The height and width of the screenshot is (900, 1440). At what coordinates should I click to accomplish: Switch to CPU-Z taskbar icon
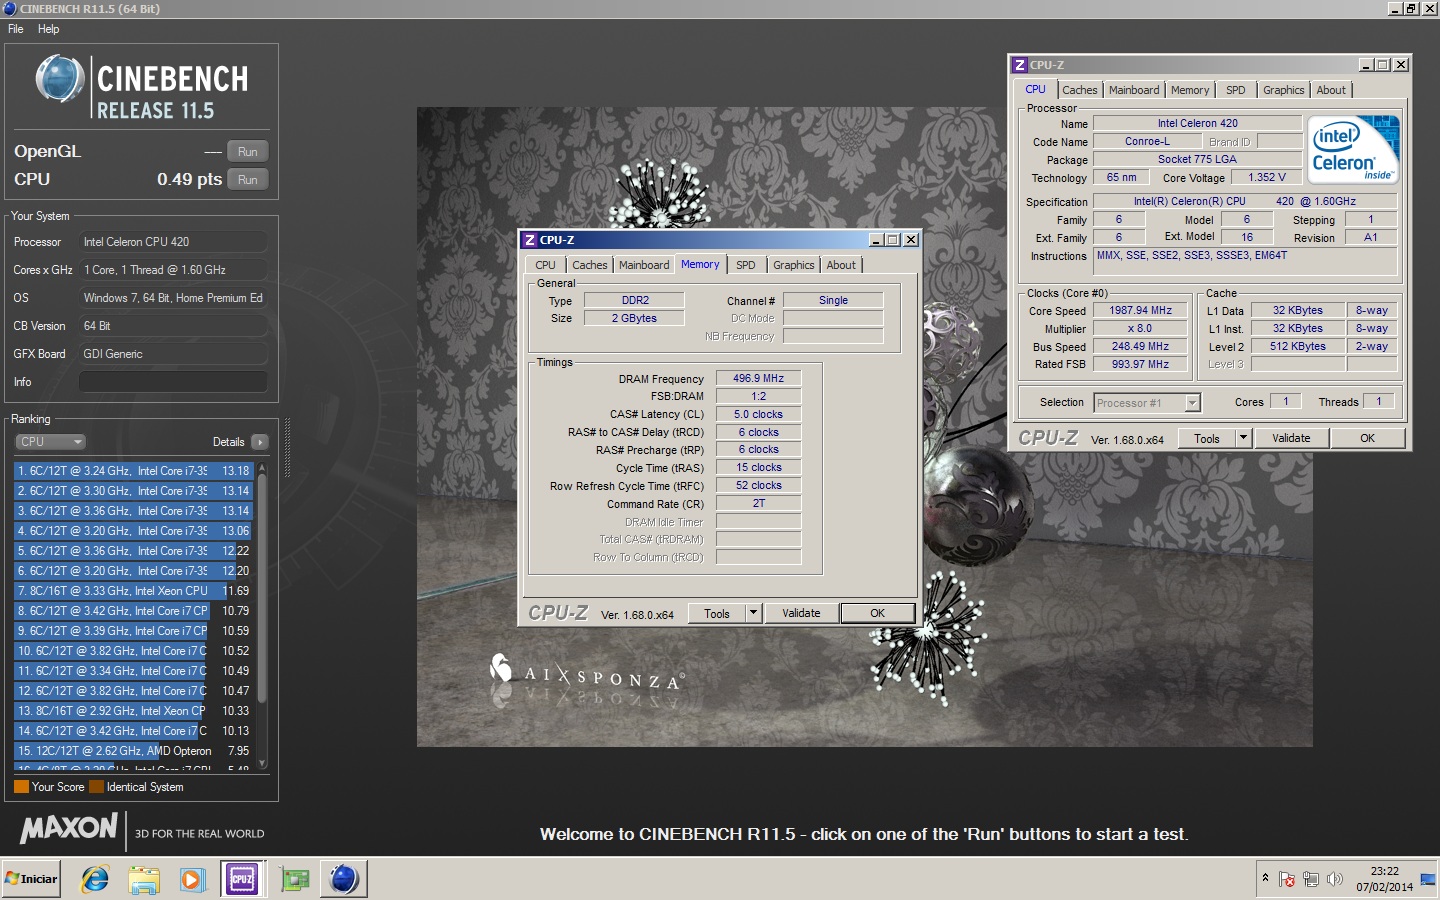(243, 879)
